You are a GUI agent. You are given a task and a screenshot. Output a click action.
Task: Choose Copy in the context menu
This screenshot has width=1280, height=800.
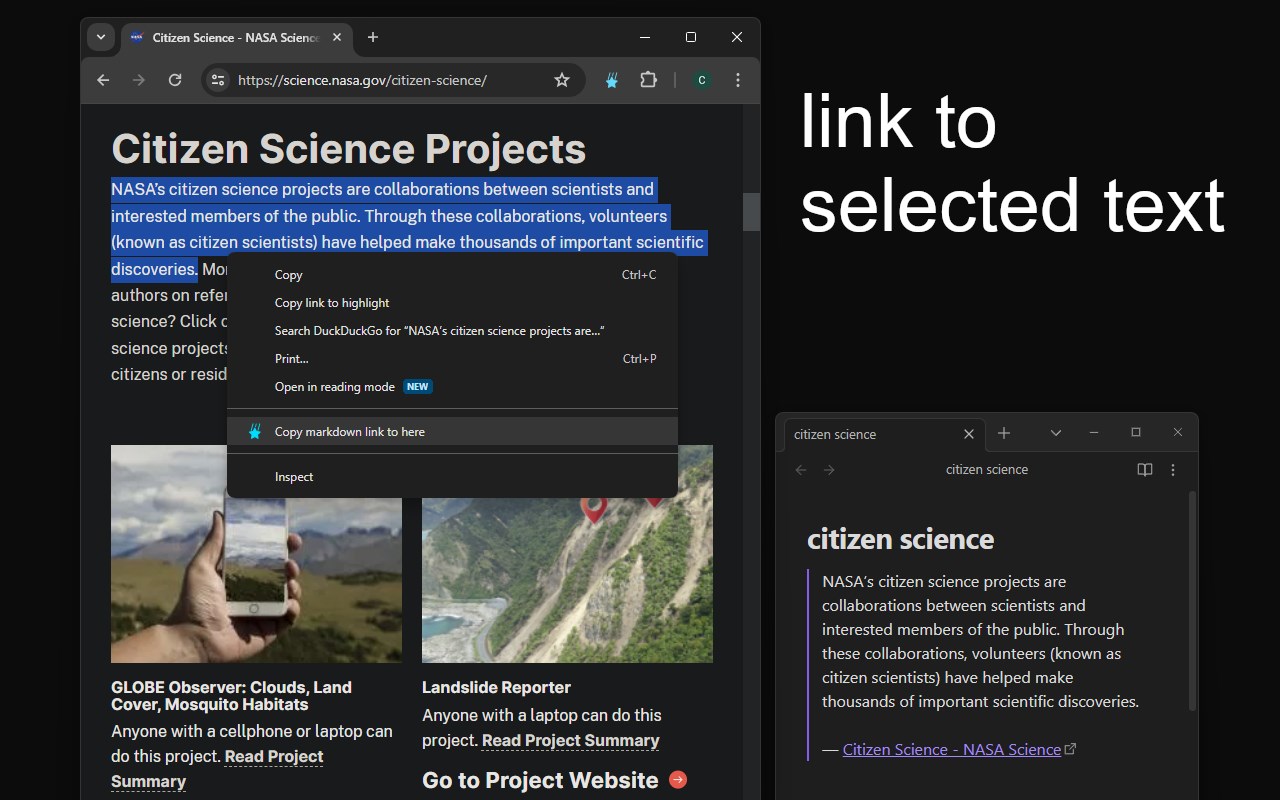click(x=453, y=275)
